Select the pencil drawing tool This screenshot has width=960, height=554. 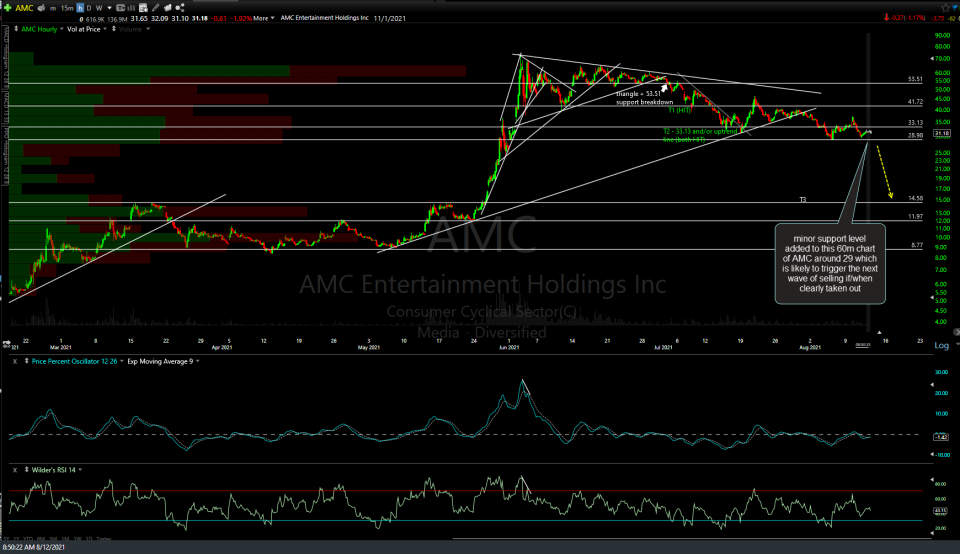tap(156, 8)
